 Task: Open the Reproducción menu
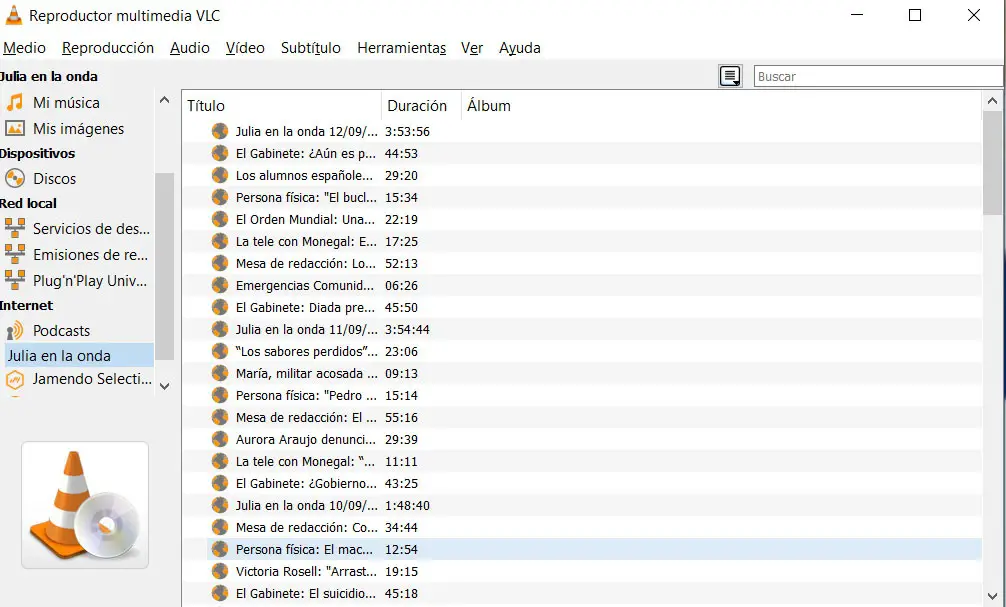click(108, 48)
